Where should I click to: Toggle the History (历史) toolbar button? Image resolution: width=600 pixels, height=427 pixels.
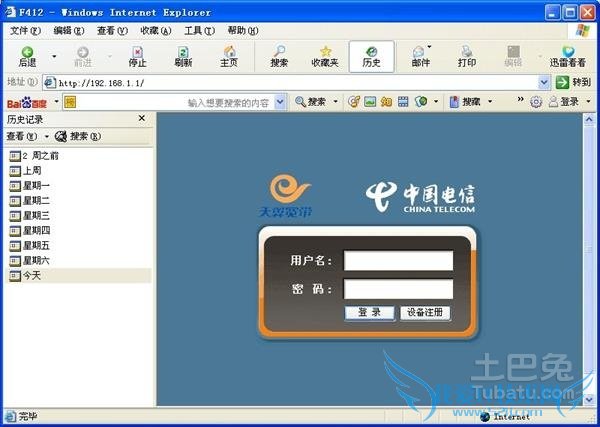[x=372, y=57]
